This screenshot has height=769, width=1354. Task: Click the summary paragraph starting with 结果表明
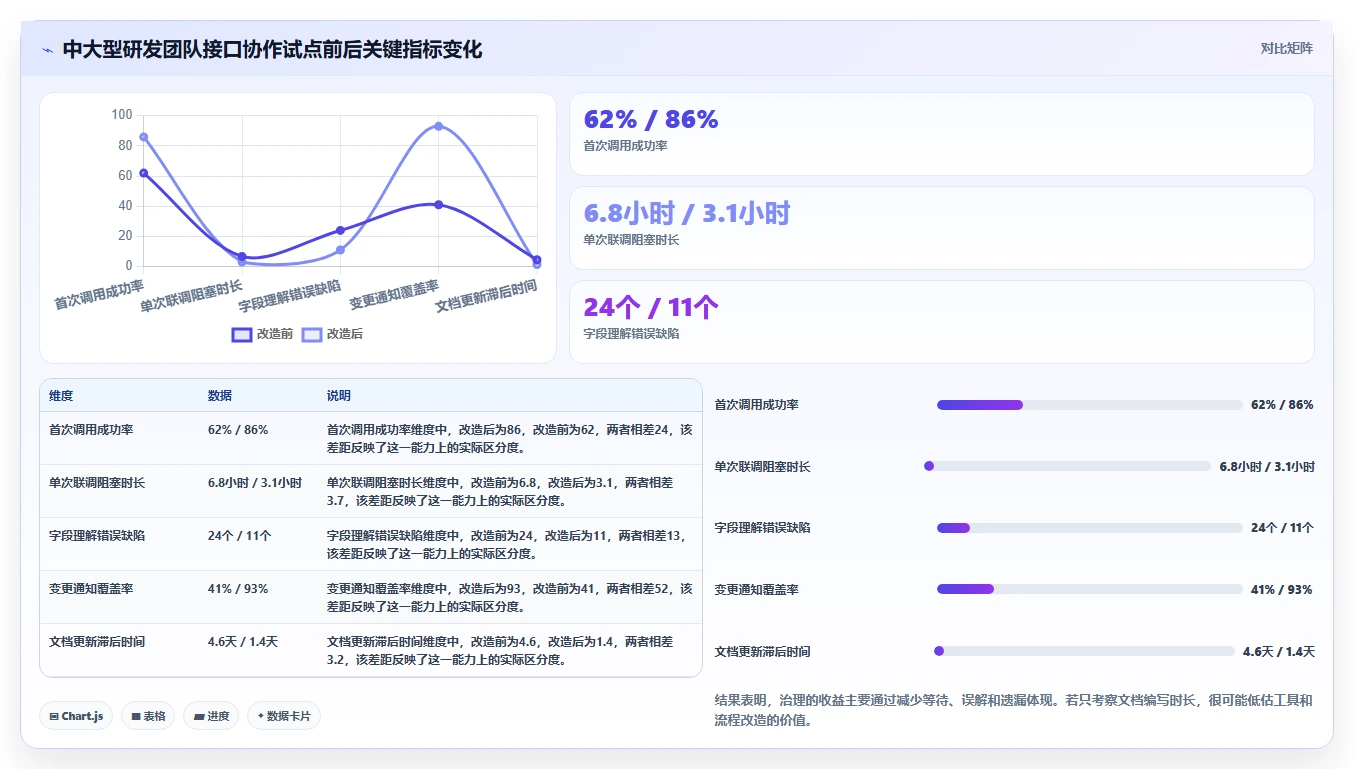(1013, 710)
